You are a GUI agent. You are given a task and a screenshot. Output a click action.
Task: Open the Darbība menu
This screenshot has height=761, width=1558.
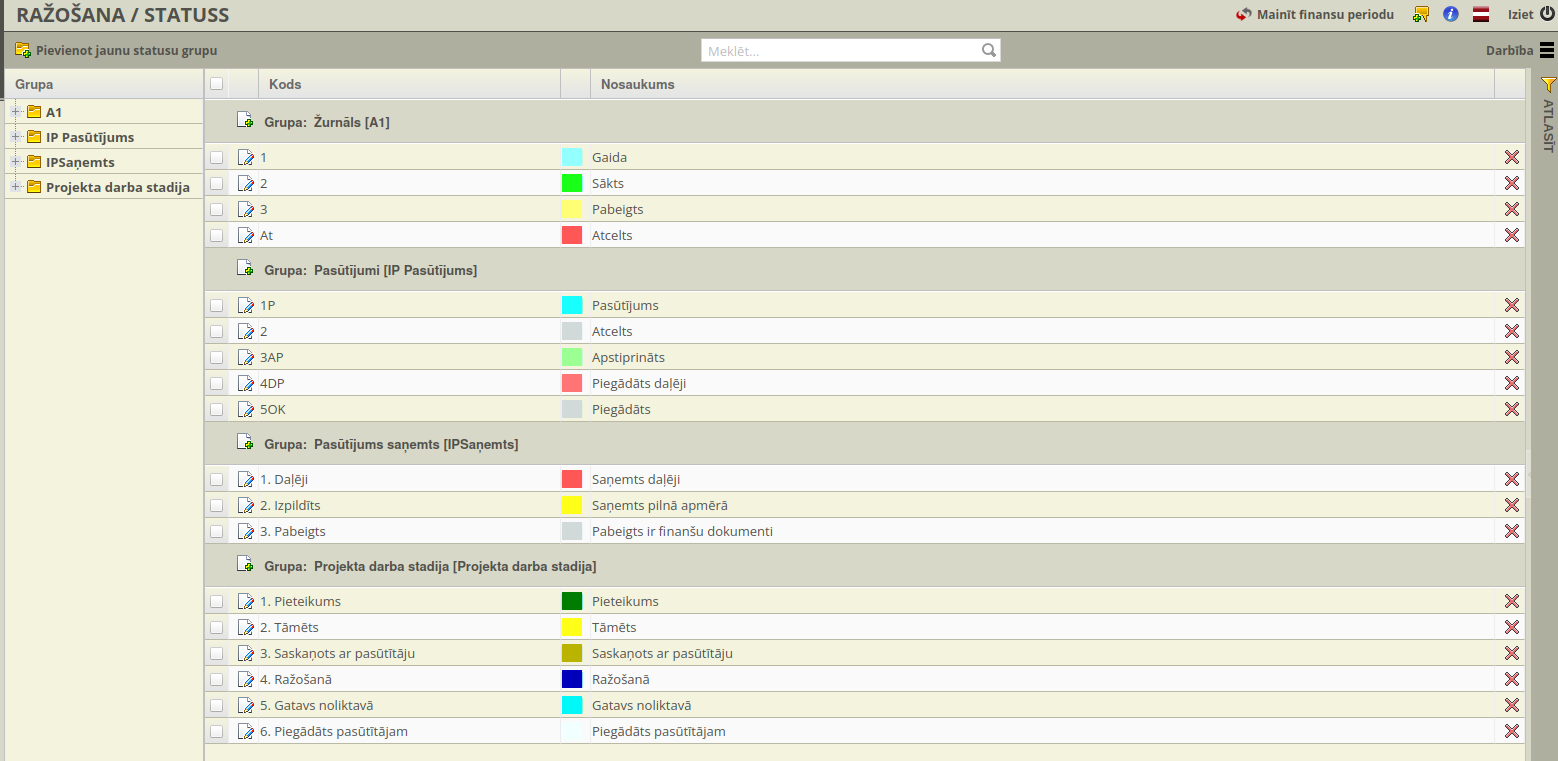coord(1519,50)
